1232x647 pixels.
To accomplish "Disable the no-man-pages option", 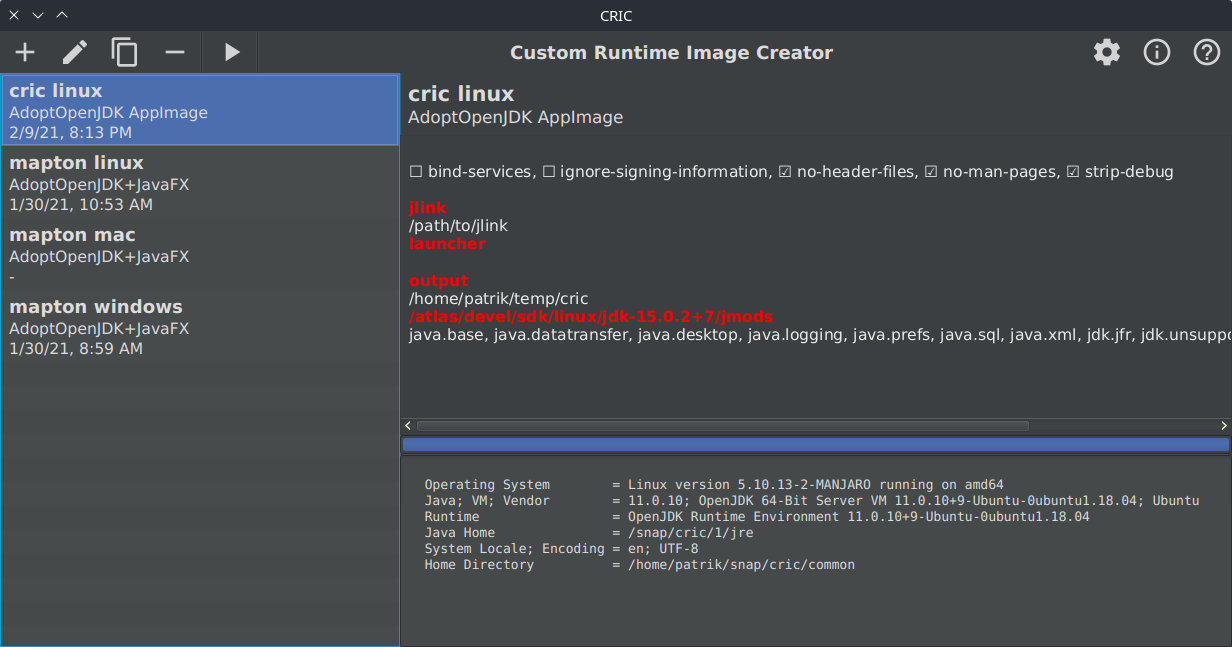I will click(x=931, y=171).
